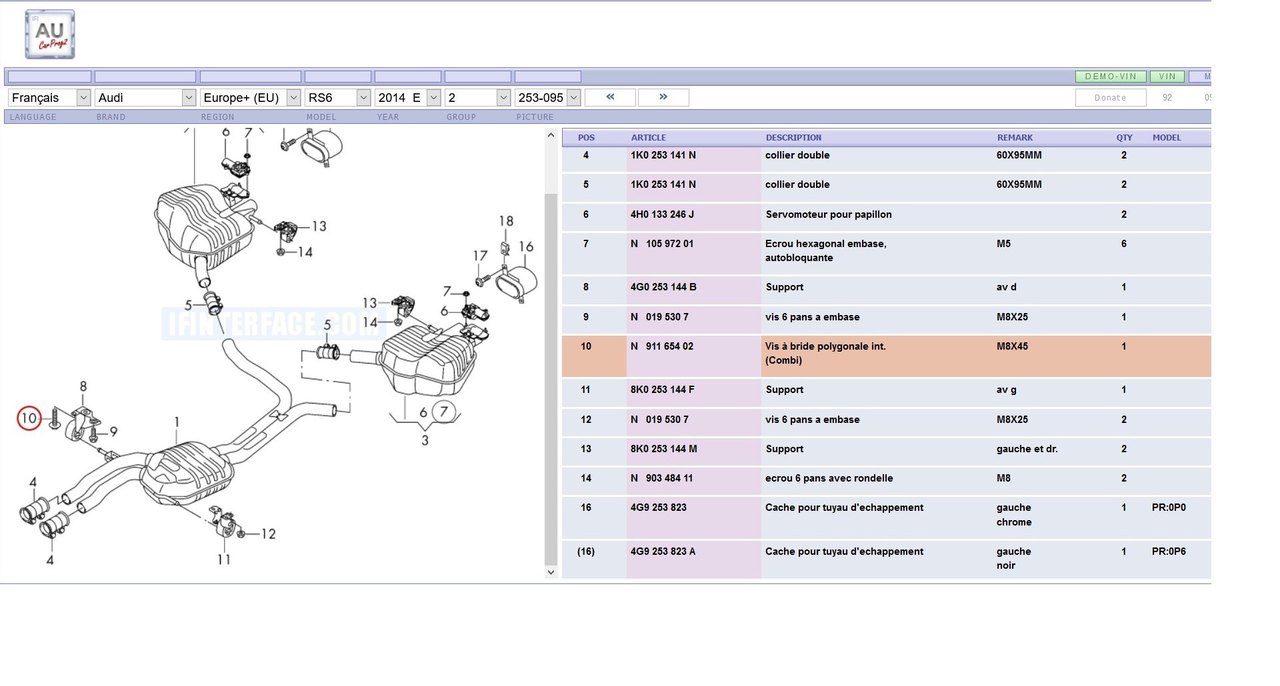
Task: Select the highlighted row N 911 654 02
Action: tap(885, 354)
